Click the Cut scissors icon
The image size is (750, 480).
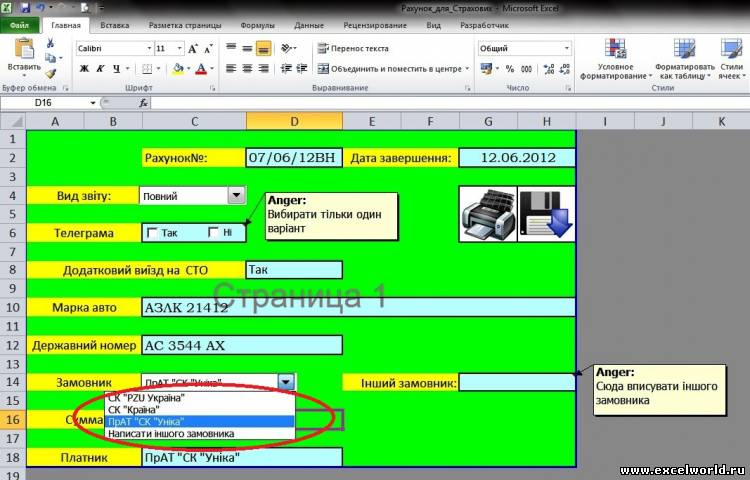pyautogui.click(x=50, y=44)
